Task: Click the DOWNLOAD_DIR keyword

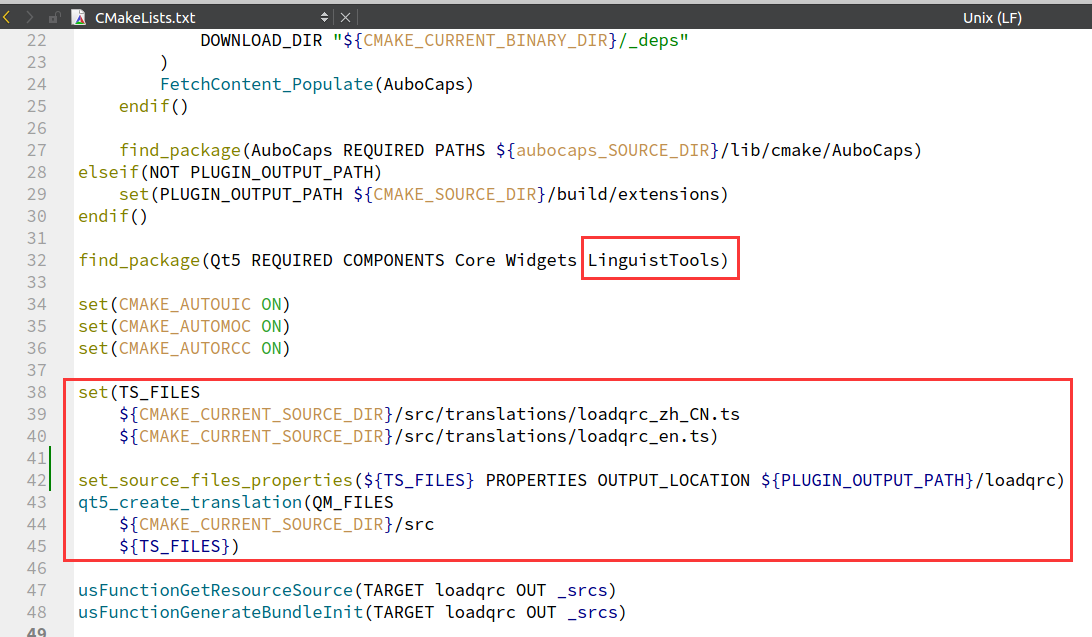Action: click(261, 40)
